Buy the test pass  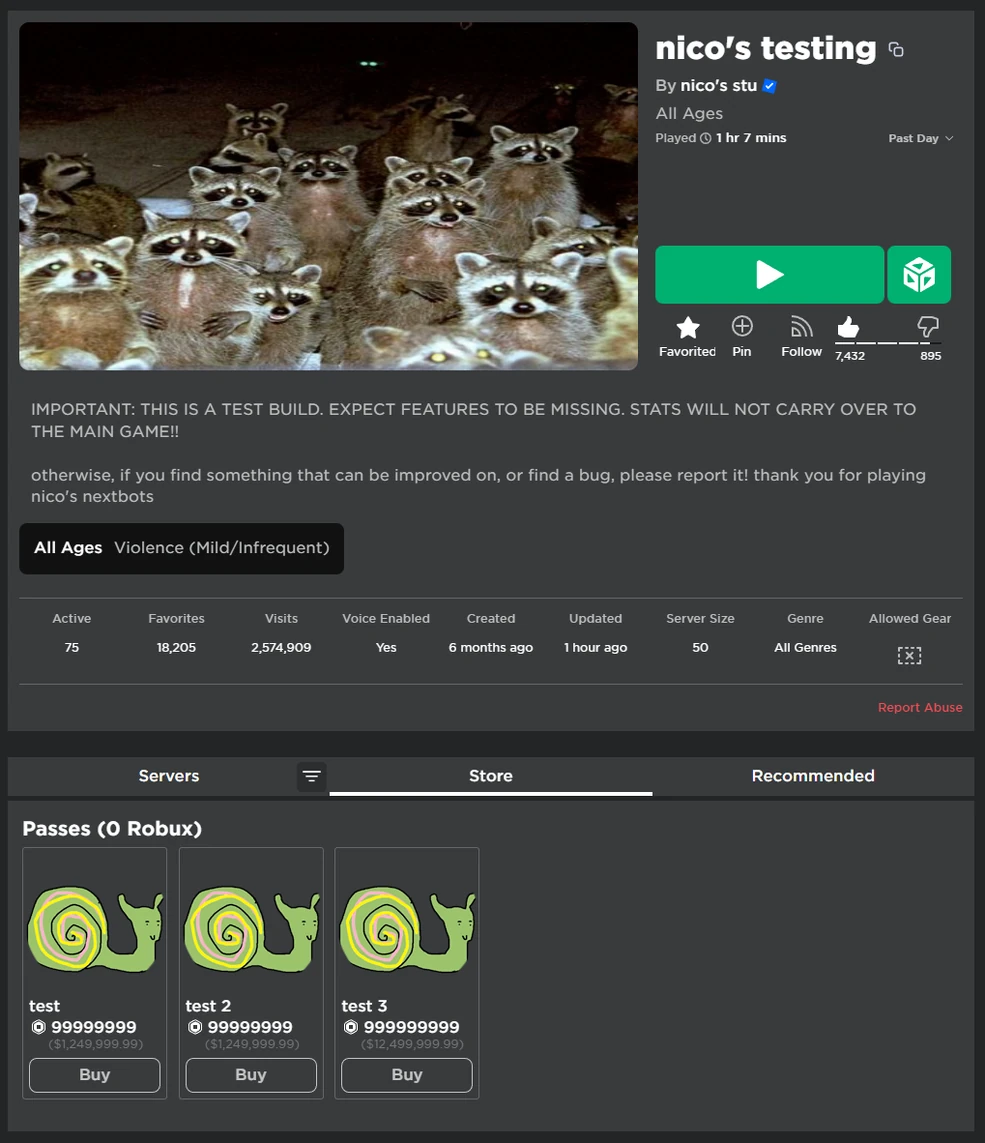[95, 1075]
